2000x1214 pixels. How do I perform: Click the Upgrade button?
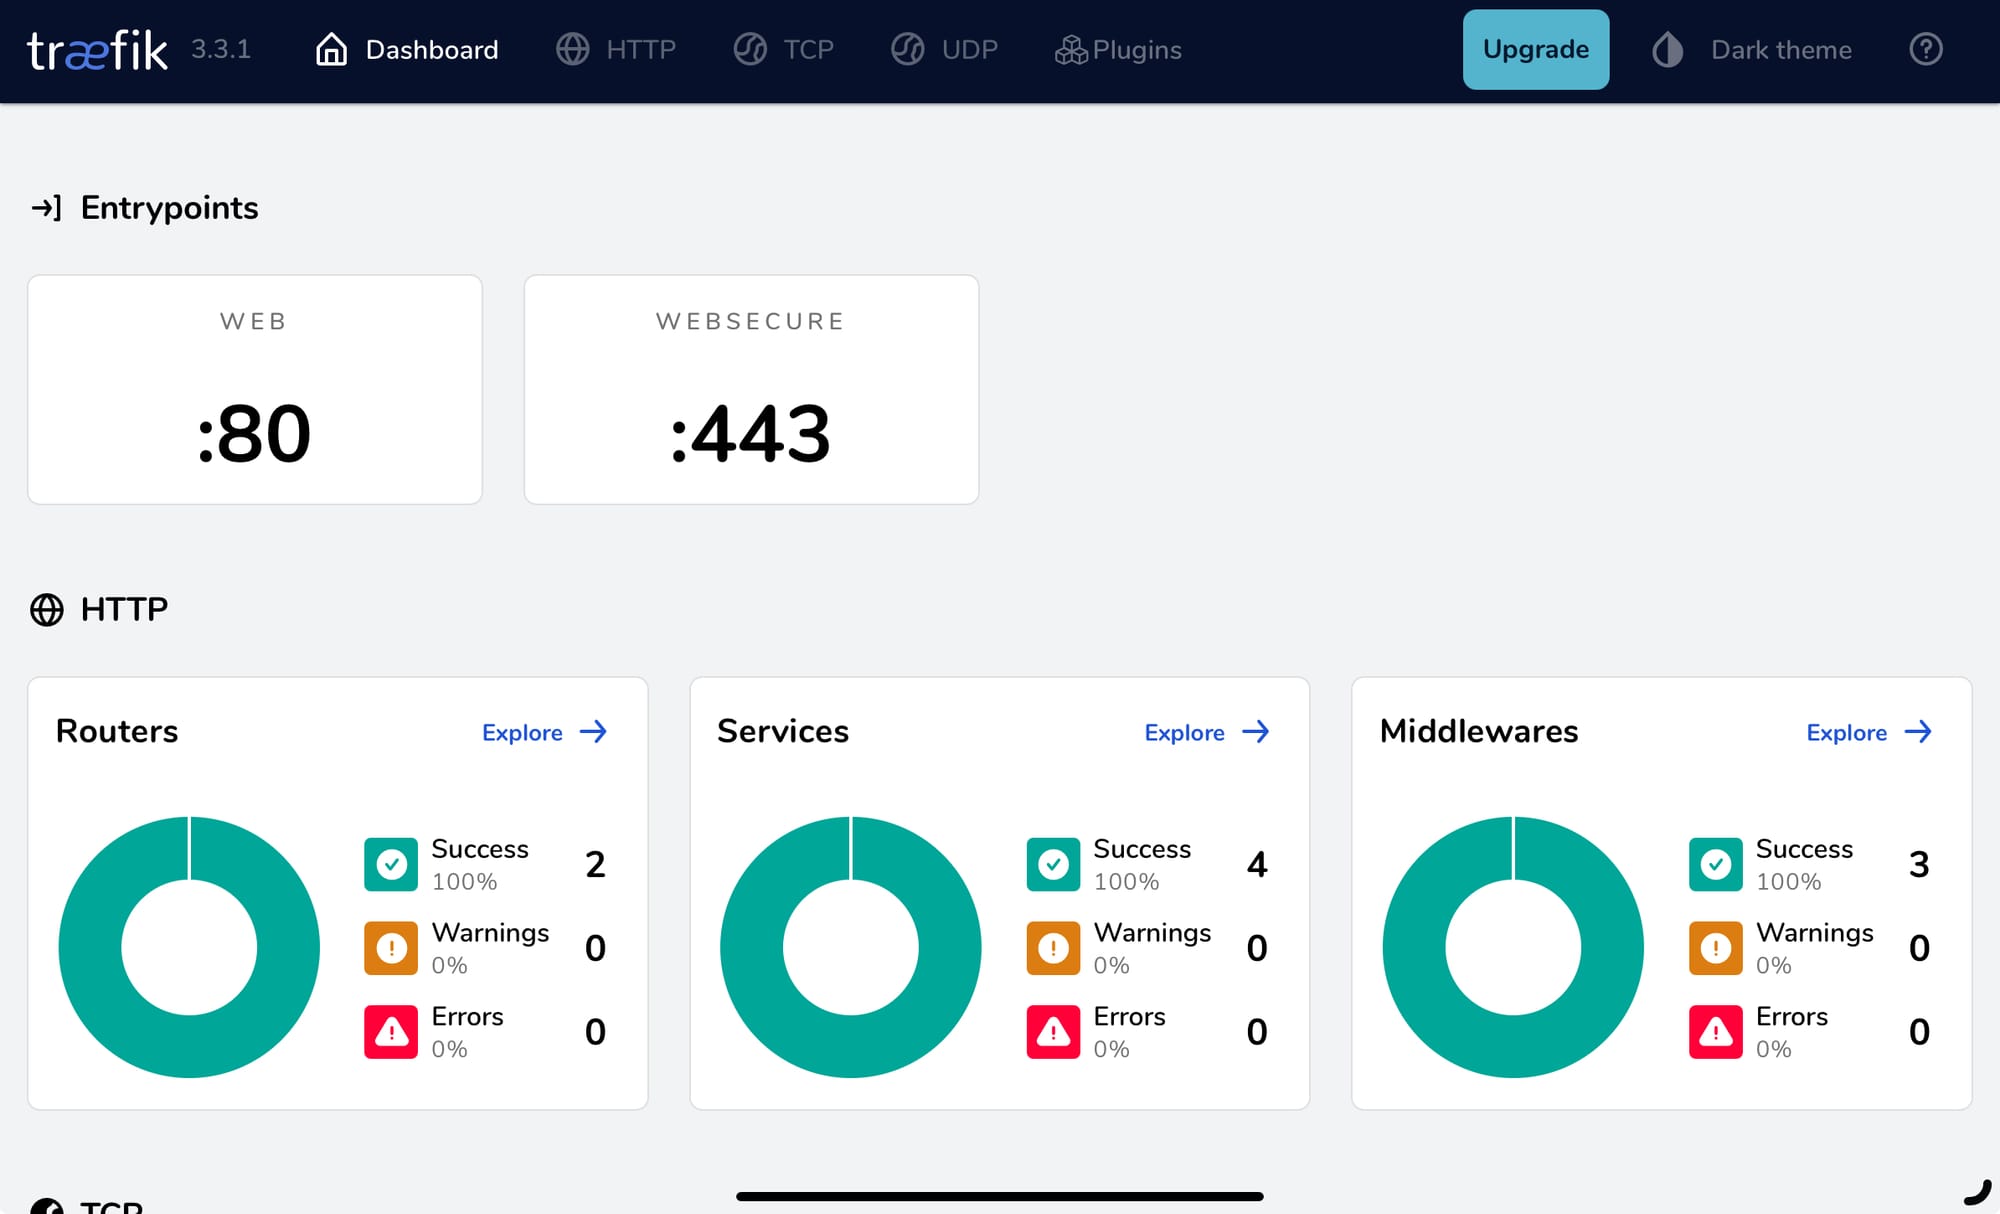tap(1536, 49)
